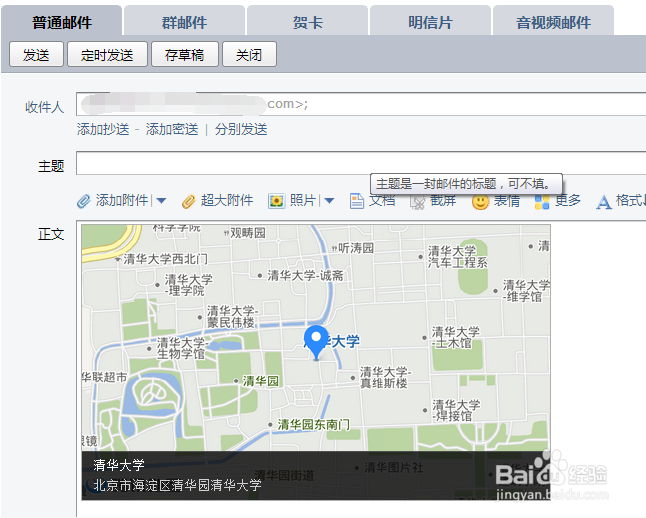Click the 超大附件 text label
The height and width of the screenshot is (518, 646).
click(x=227, y=200)
